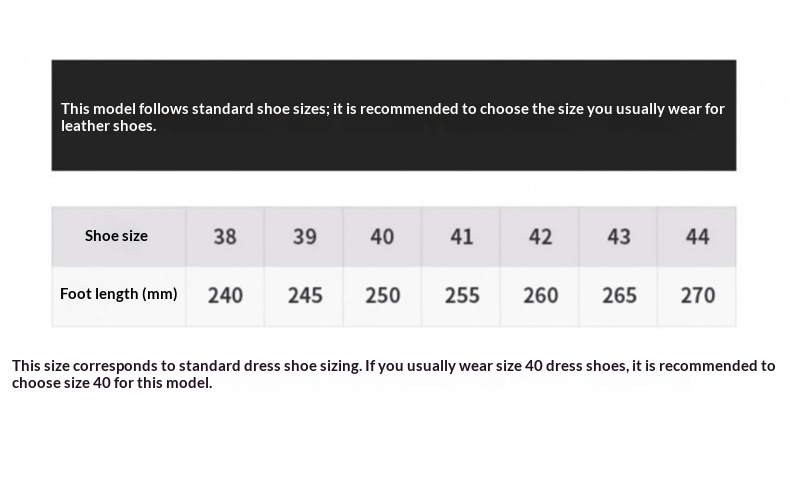
Task: Select the 245 foot length cell
Action: coord(304,295)
